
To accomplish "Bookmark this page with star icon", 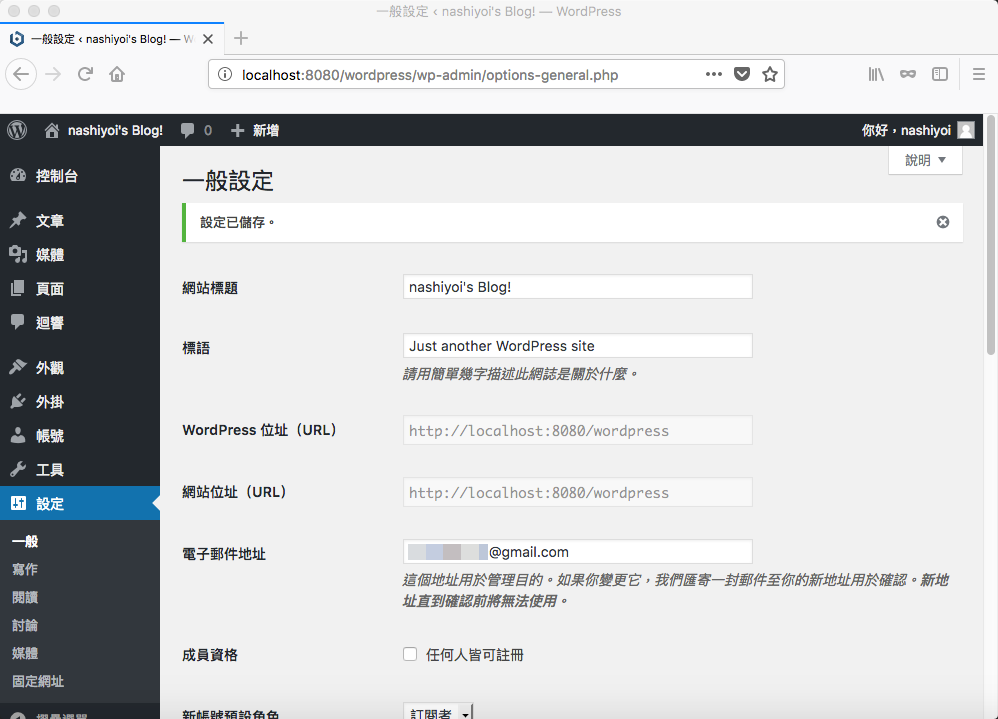I will pos(770,74).
